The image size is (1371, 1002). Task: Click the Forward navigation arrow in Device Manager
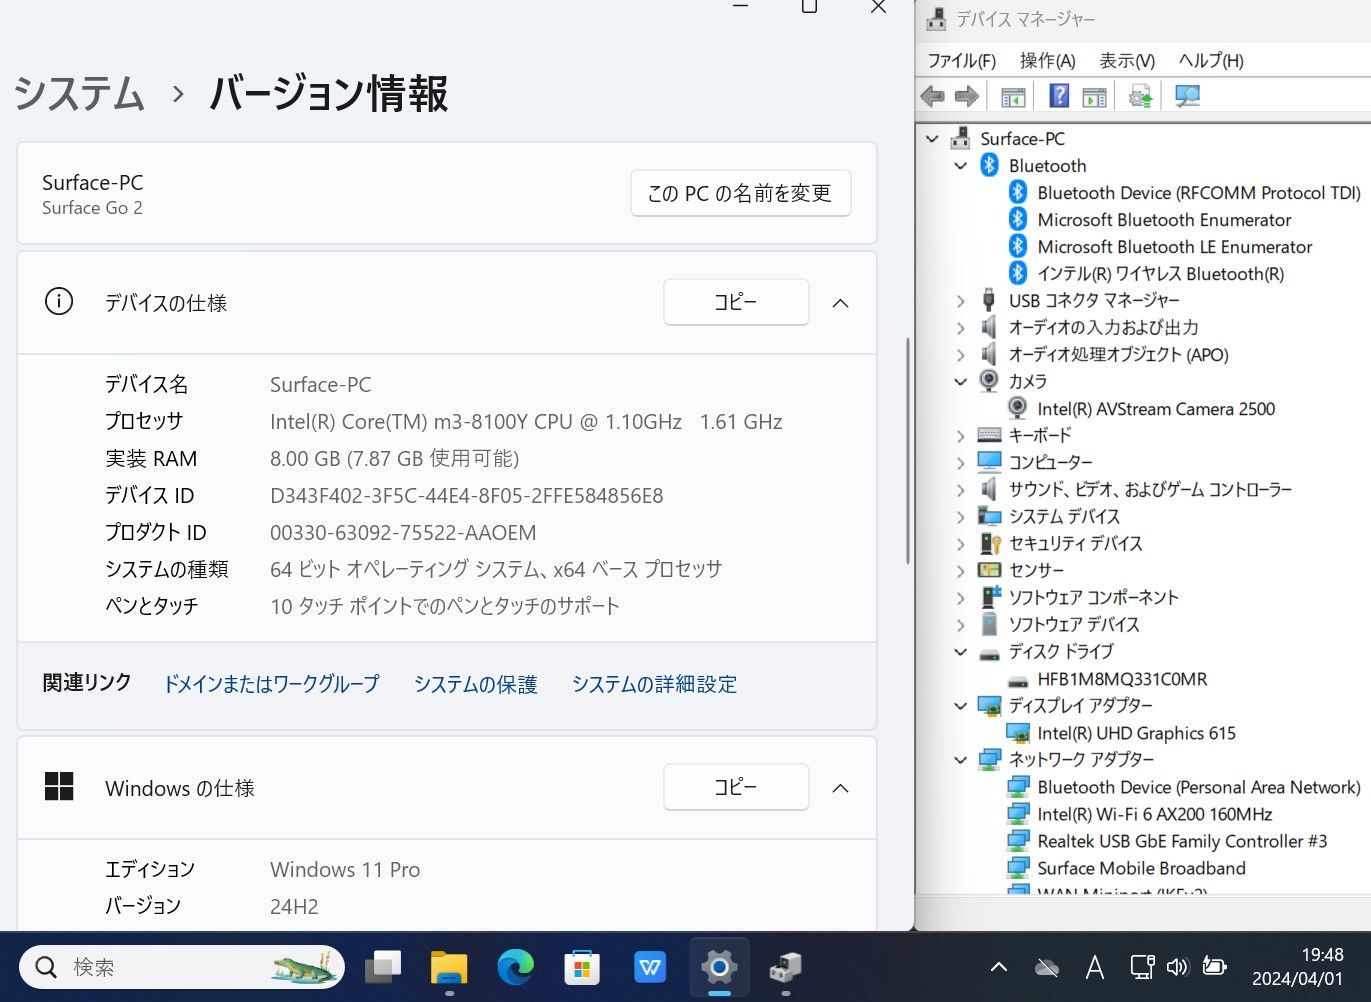pyautogui.click(x=967, y=95)
